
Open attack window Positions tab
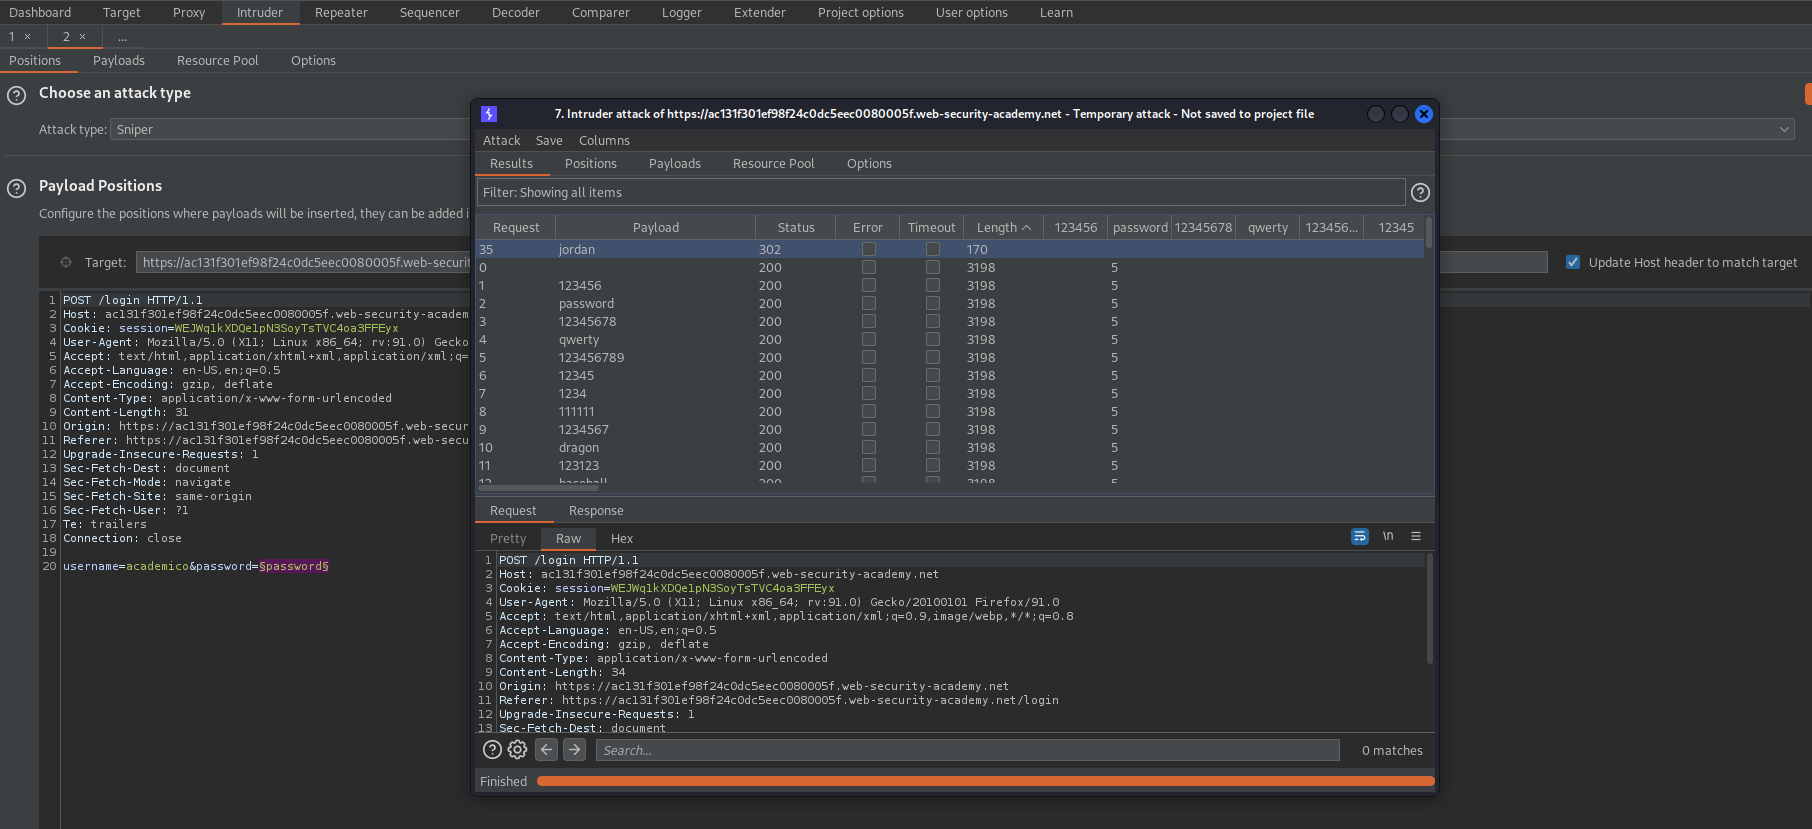[x=591, y=164]
